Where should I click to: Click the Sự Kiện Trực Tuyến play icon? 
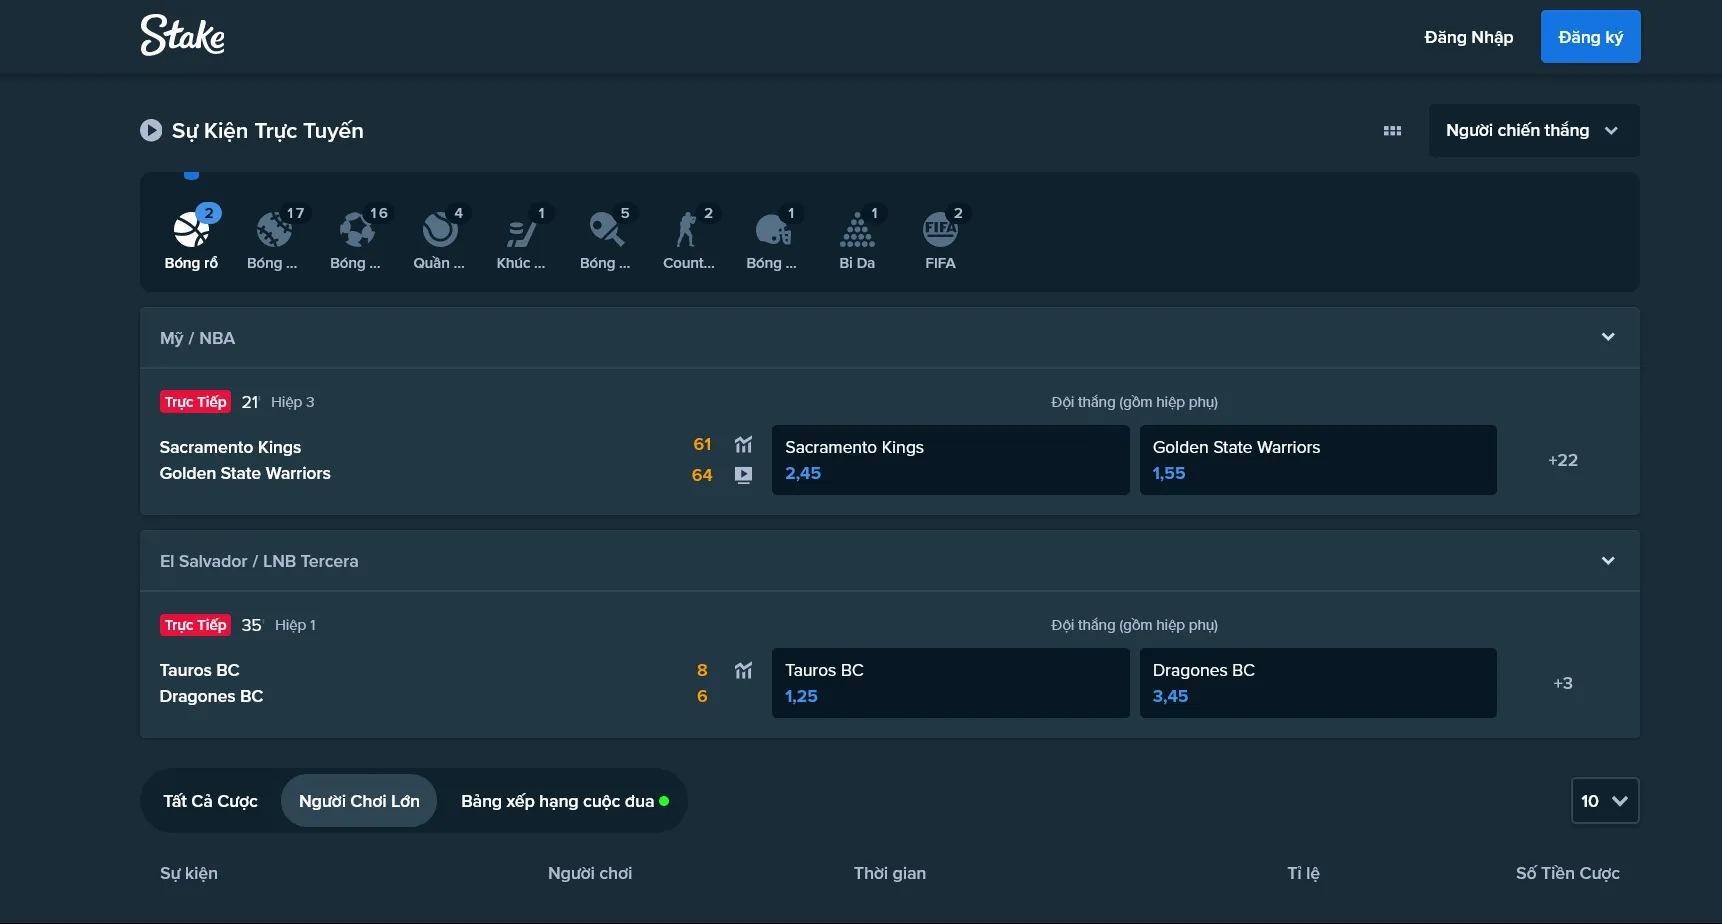151,130
